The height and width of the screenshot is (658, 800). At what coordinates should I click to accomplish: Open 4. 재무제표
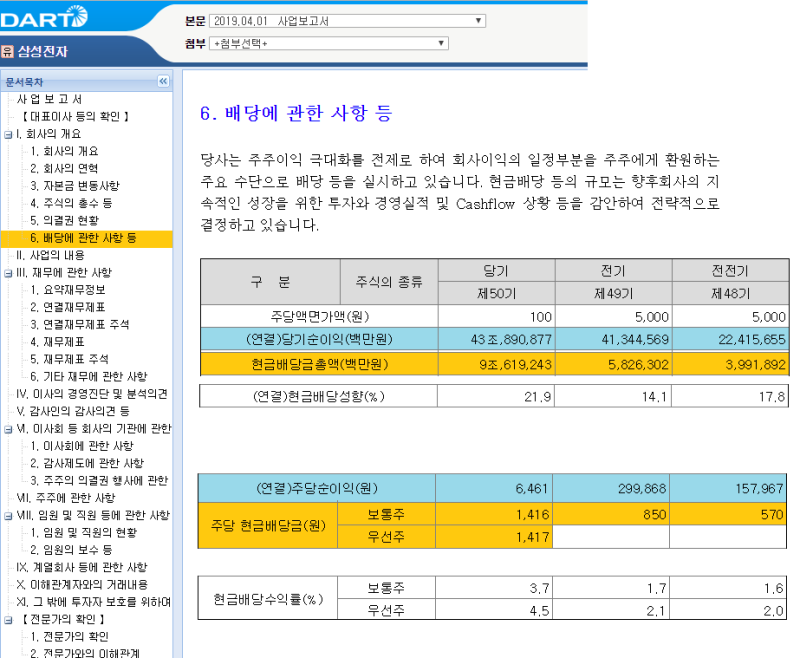[x=57, y=342]
